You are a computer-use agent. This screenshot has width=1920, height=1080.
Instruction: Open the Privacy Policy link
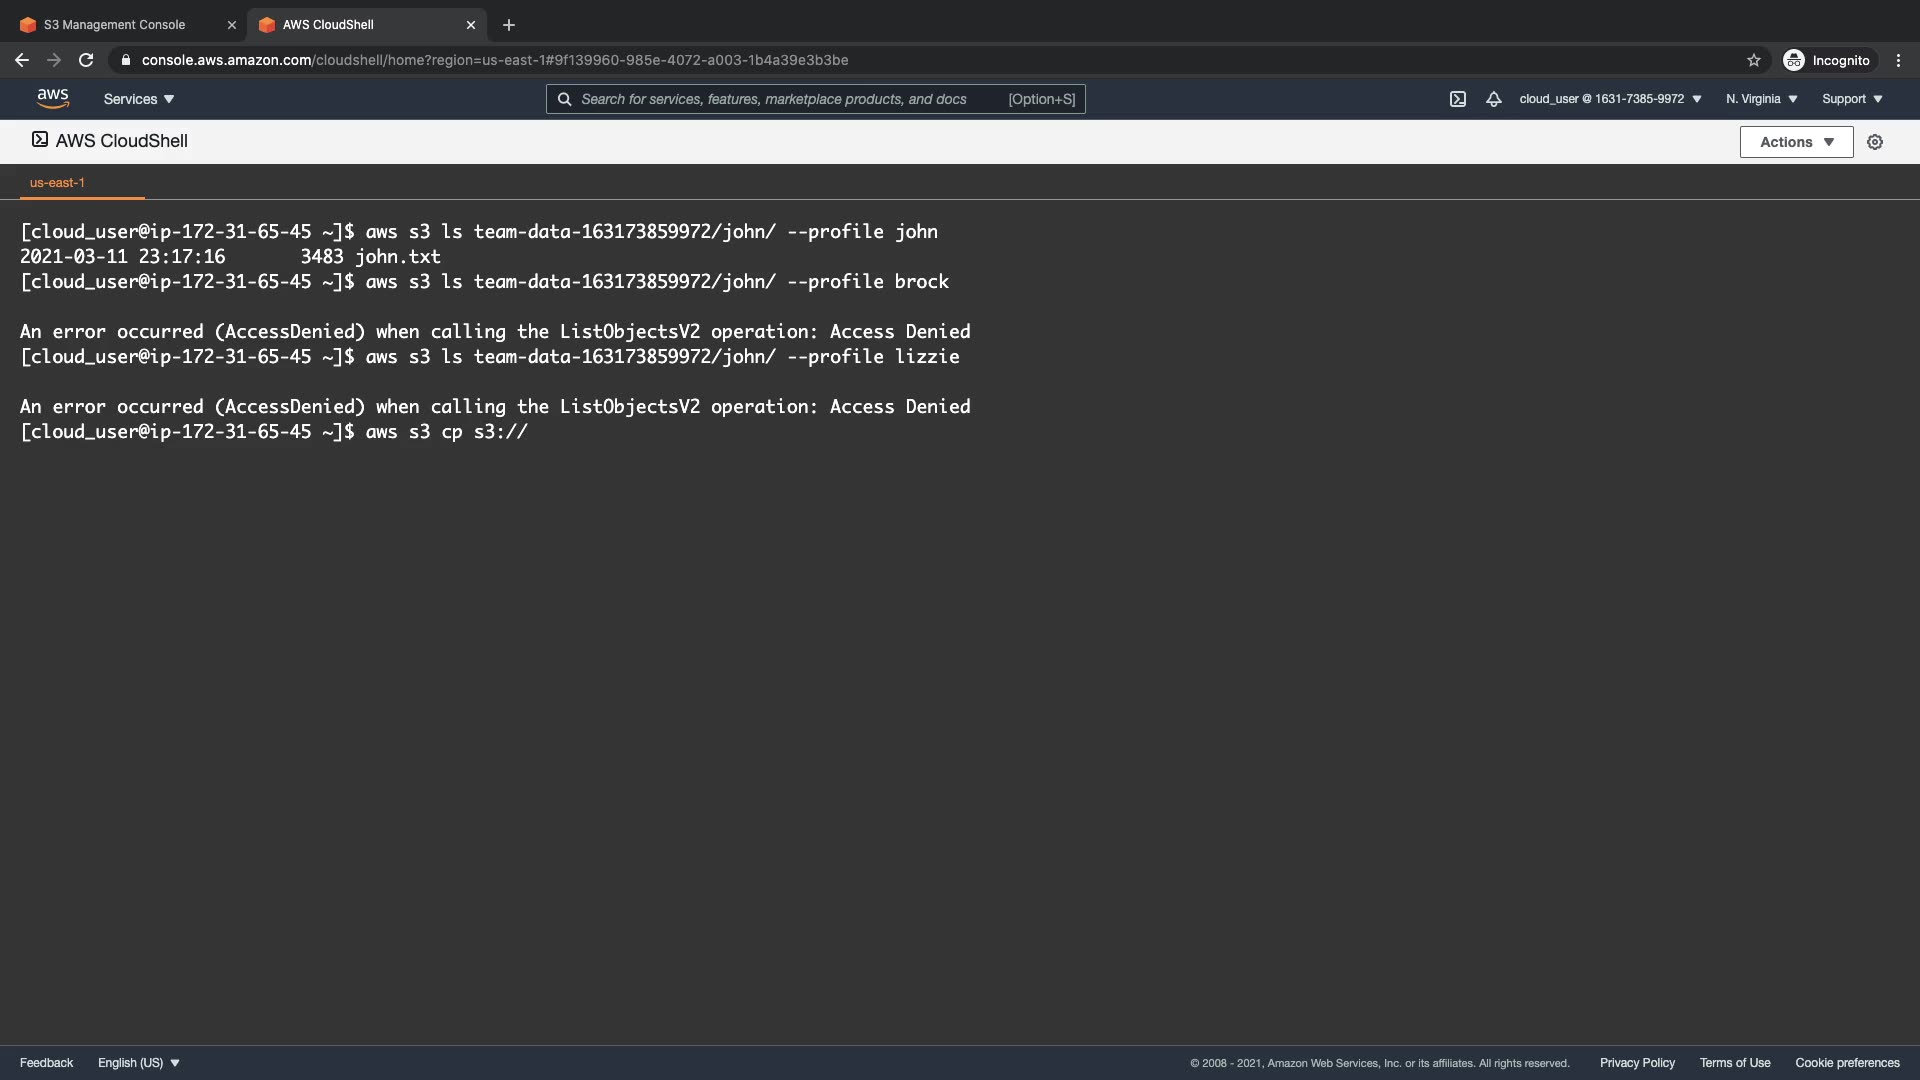point(1636,1063)
